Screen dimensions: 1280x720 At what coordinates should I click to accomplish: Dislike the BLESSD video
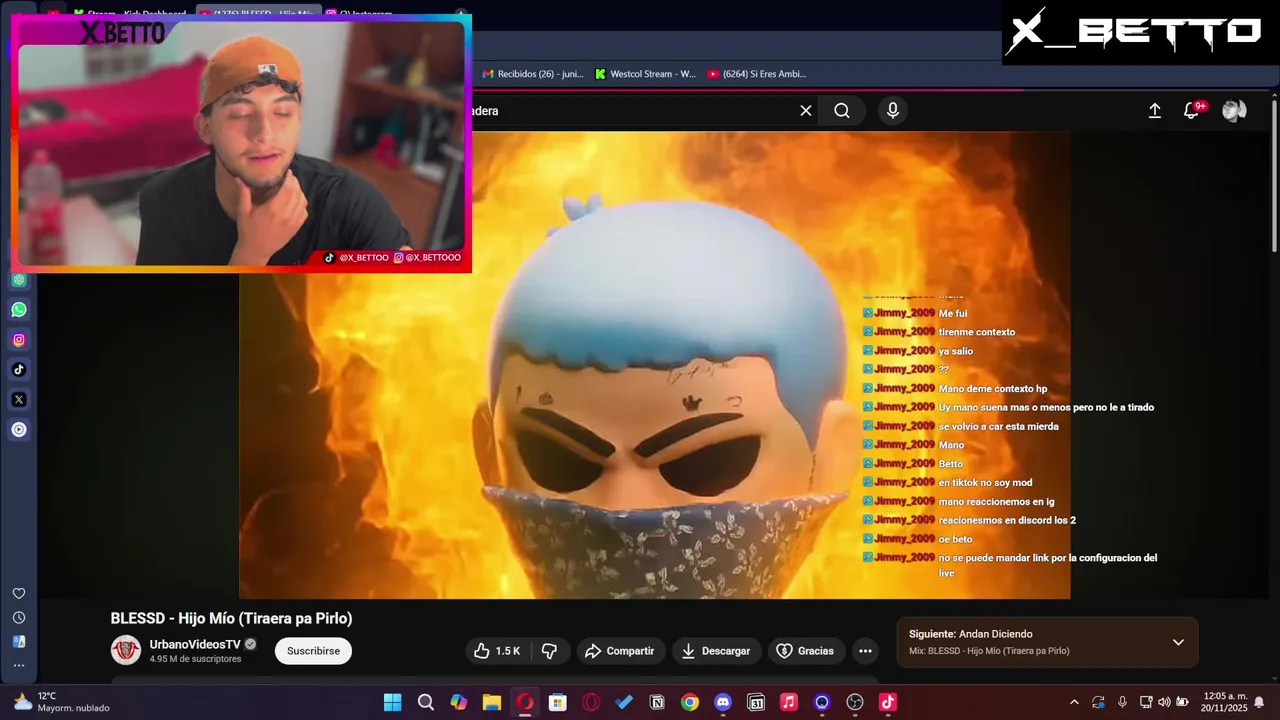(x=549, y=651)
